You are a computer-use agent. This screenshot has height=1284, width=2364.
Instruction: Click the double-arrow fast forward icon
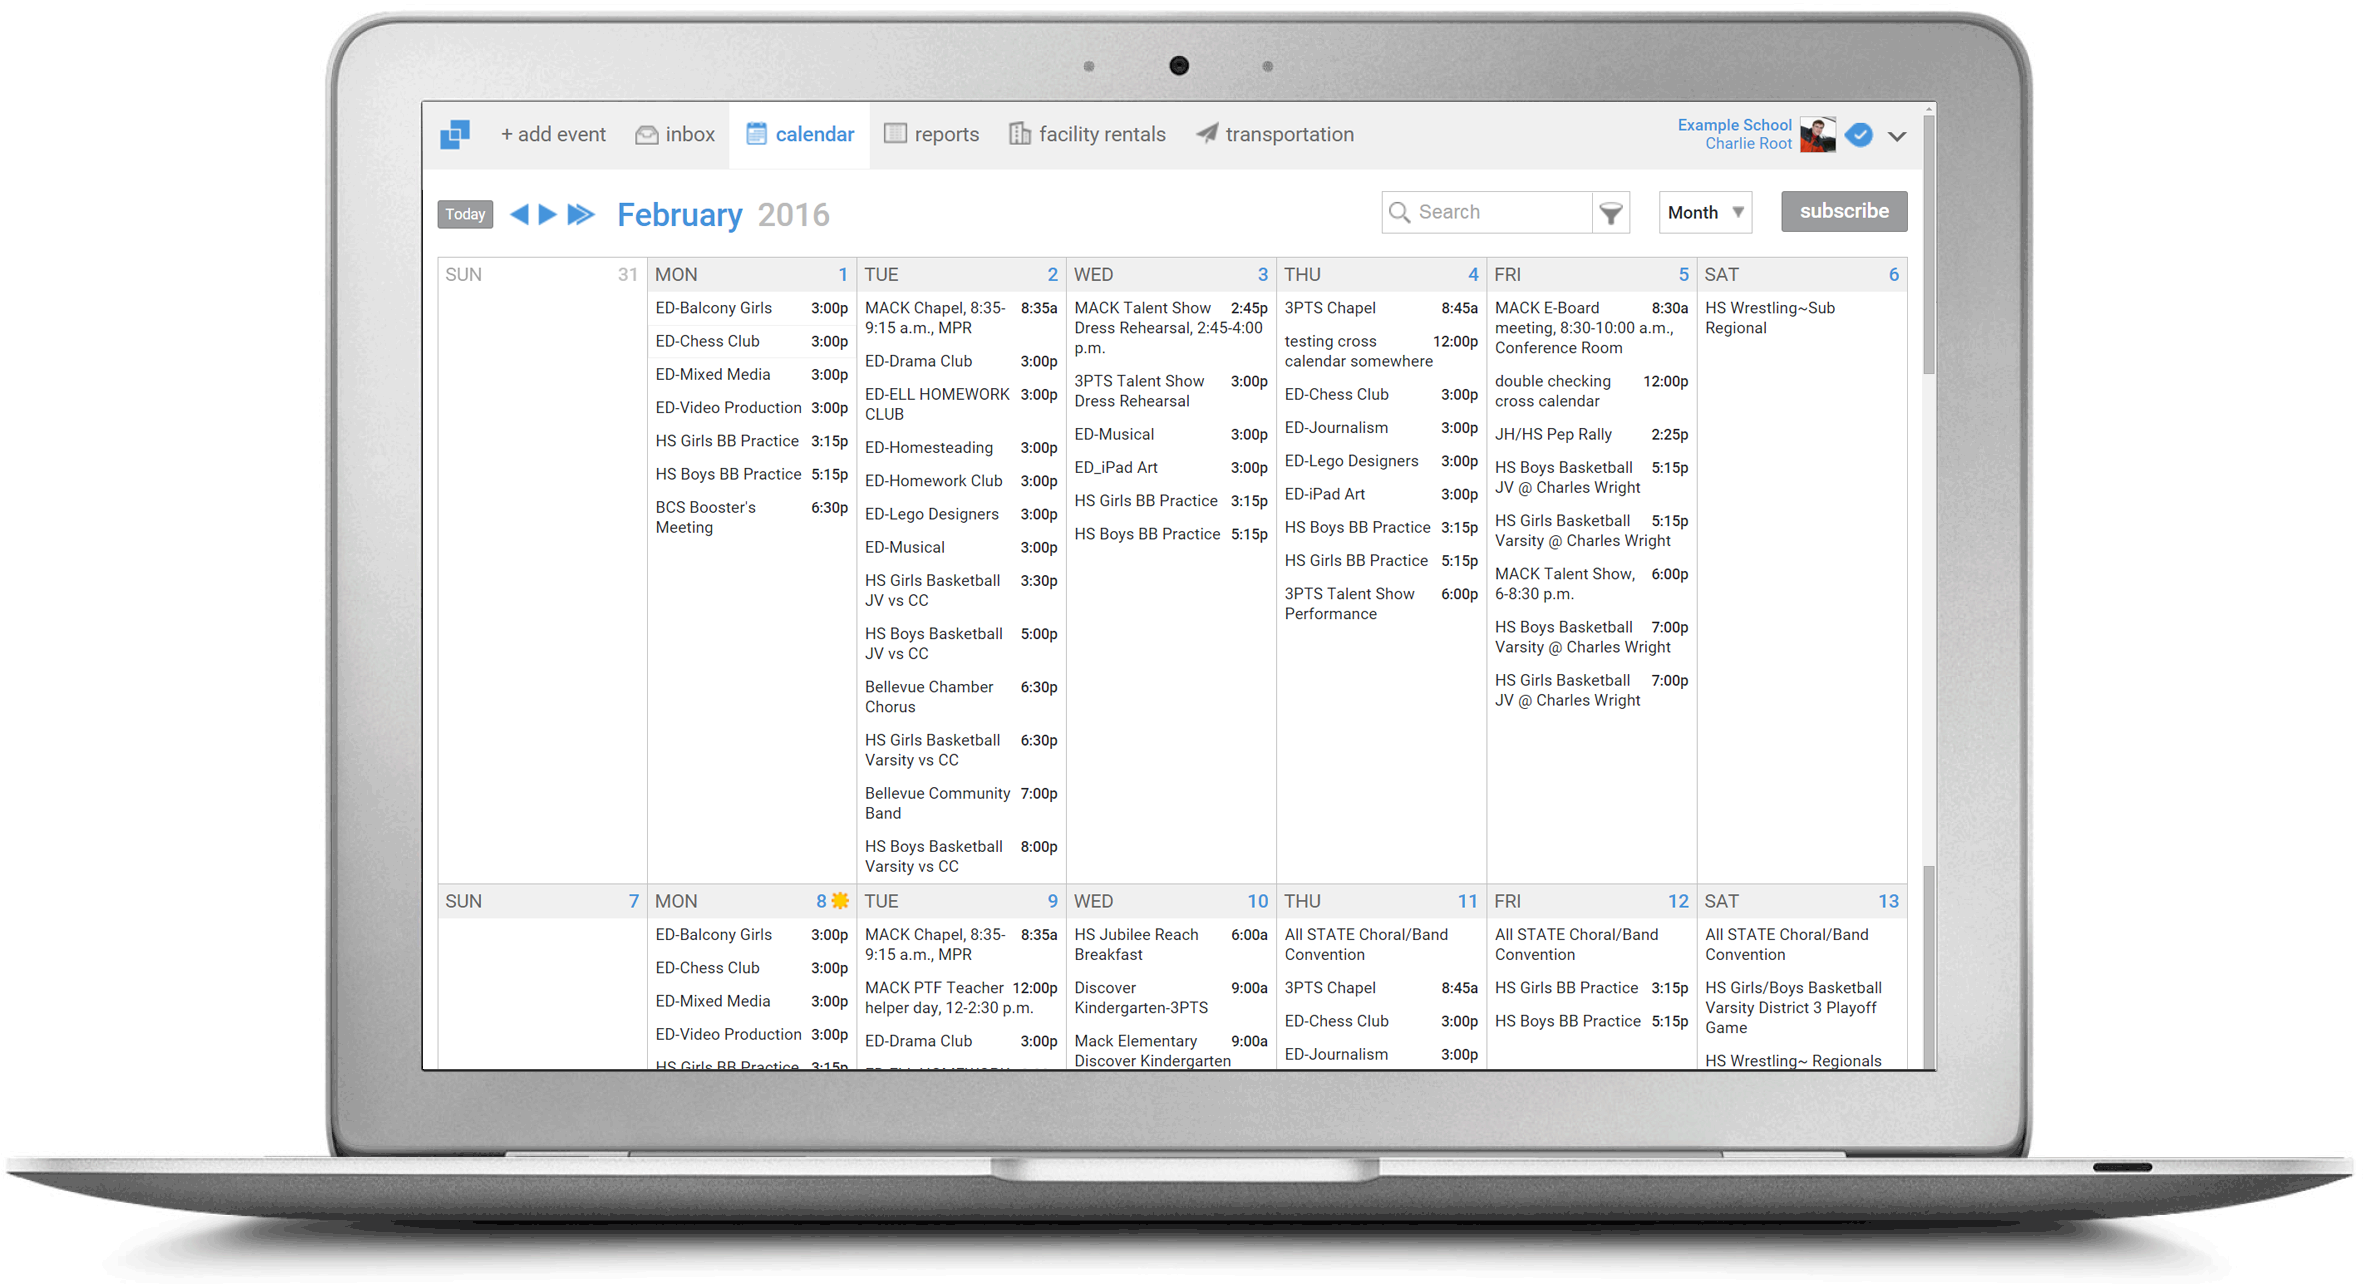(x=581, y=214)
